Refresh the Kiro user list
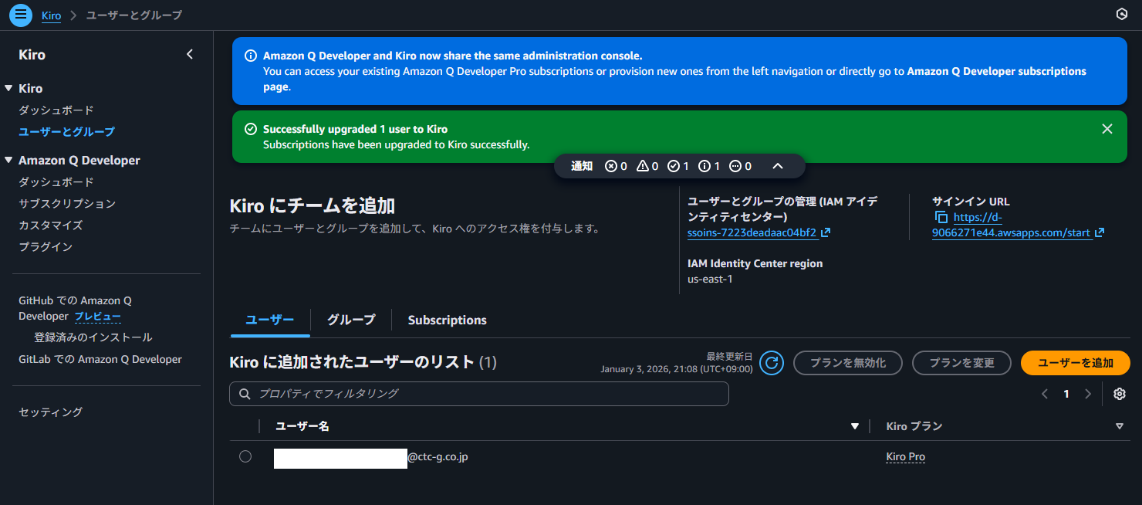Image resolution: width=1142 pixels, height=505 pixels. [771, 362]
